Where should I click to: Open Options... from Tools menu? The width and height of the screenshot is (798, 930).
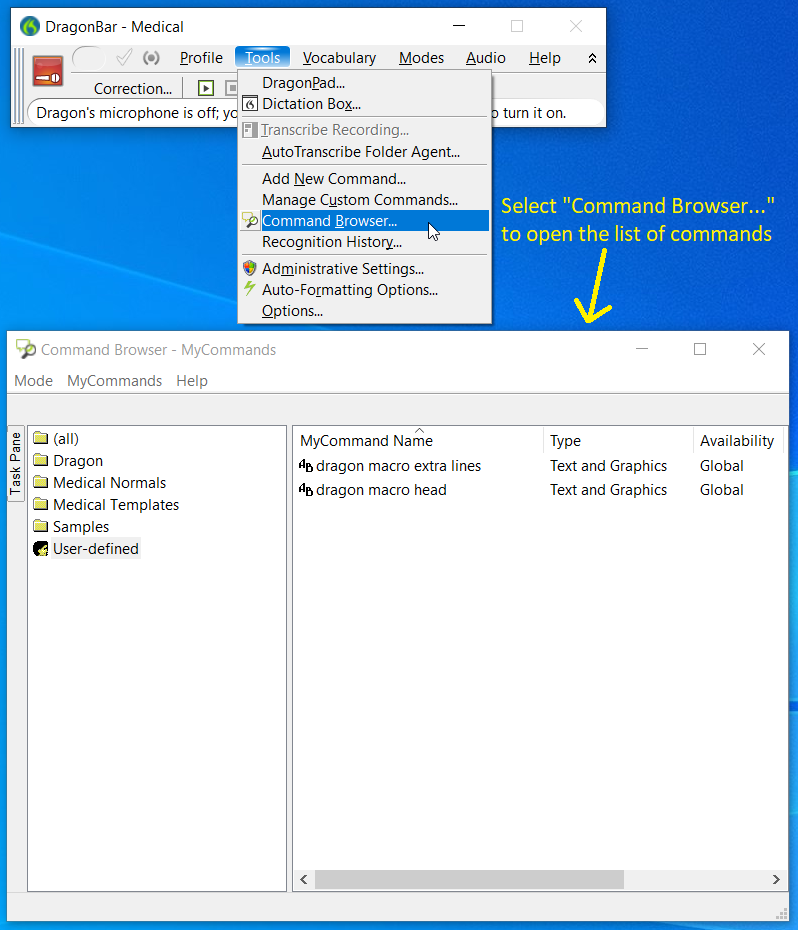pos(364,311)
